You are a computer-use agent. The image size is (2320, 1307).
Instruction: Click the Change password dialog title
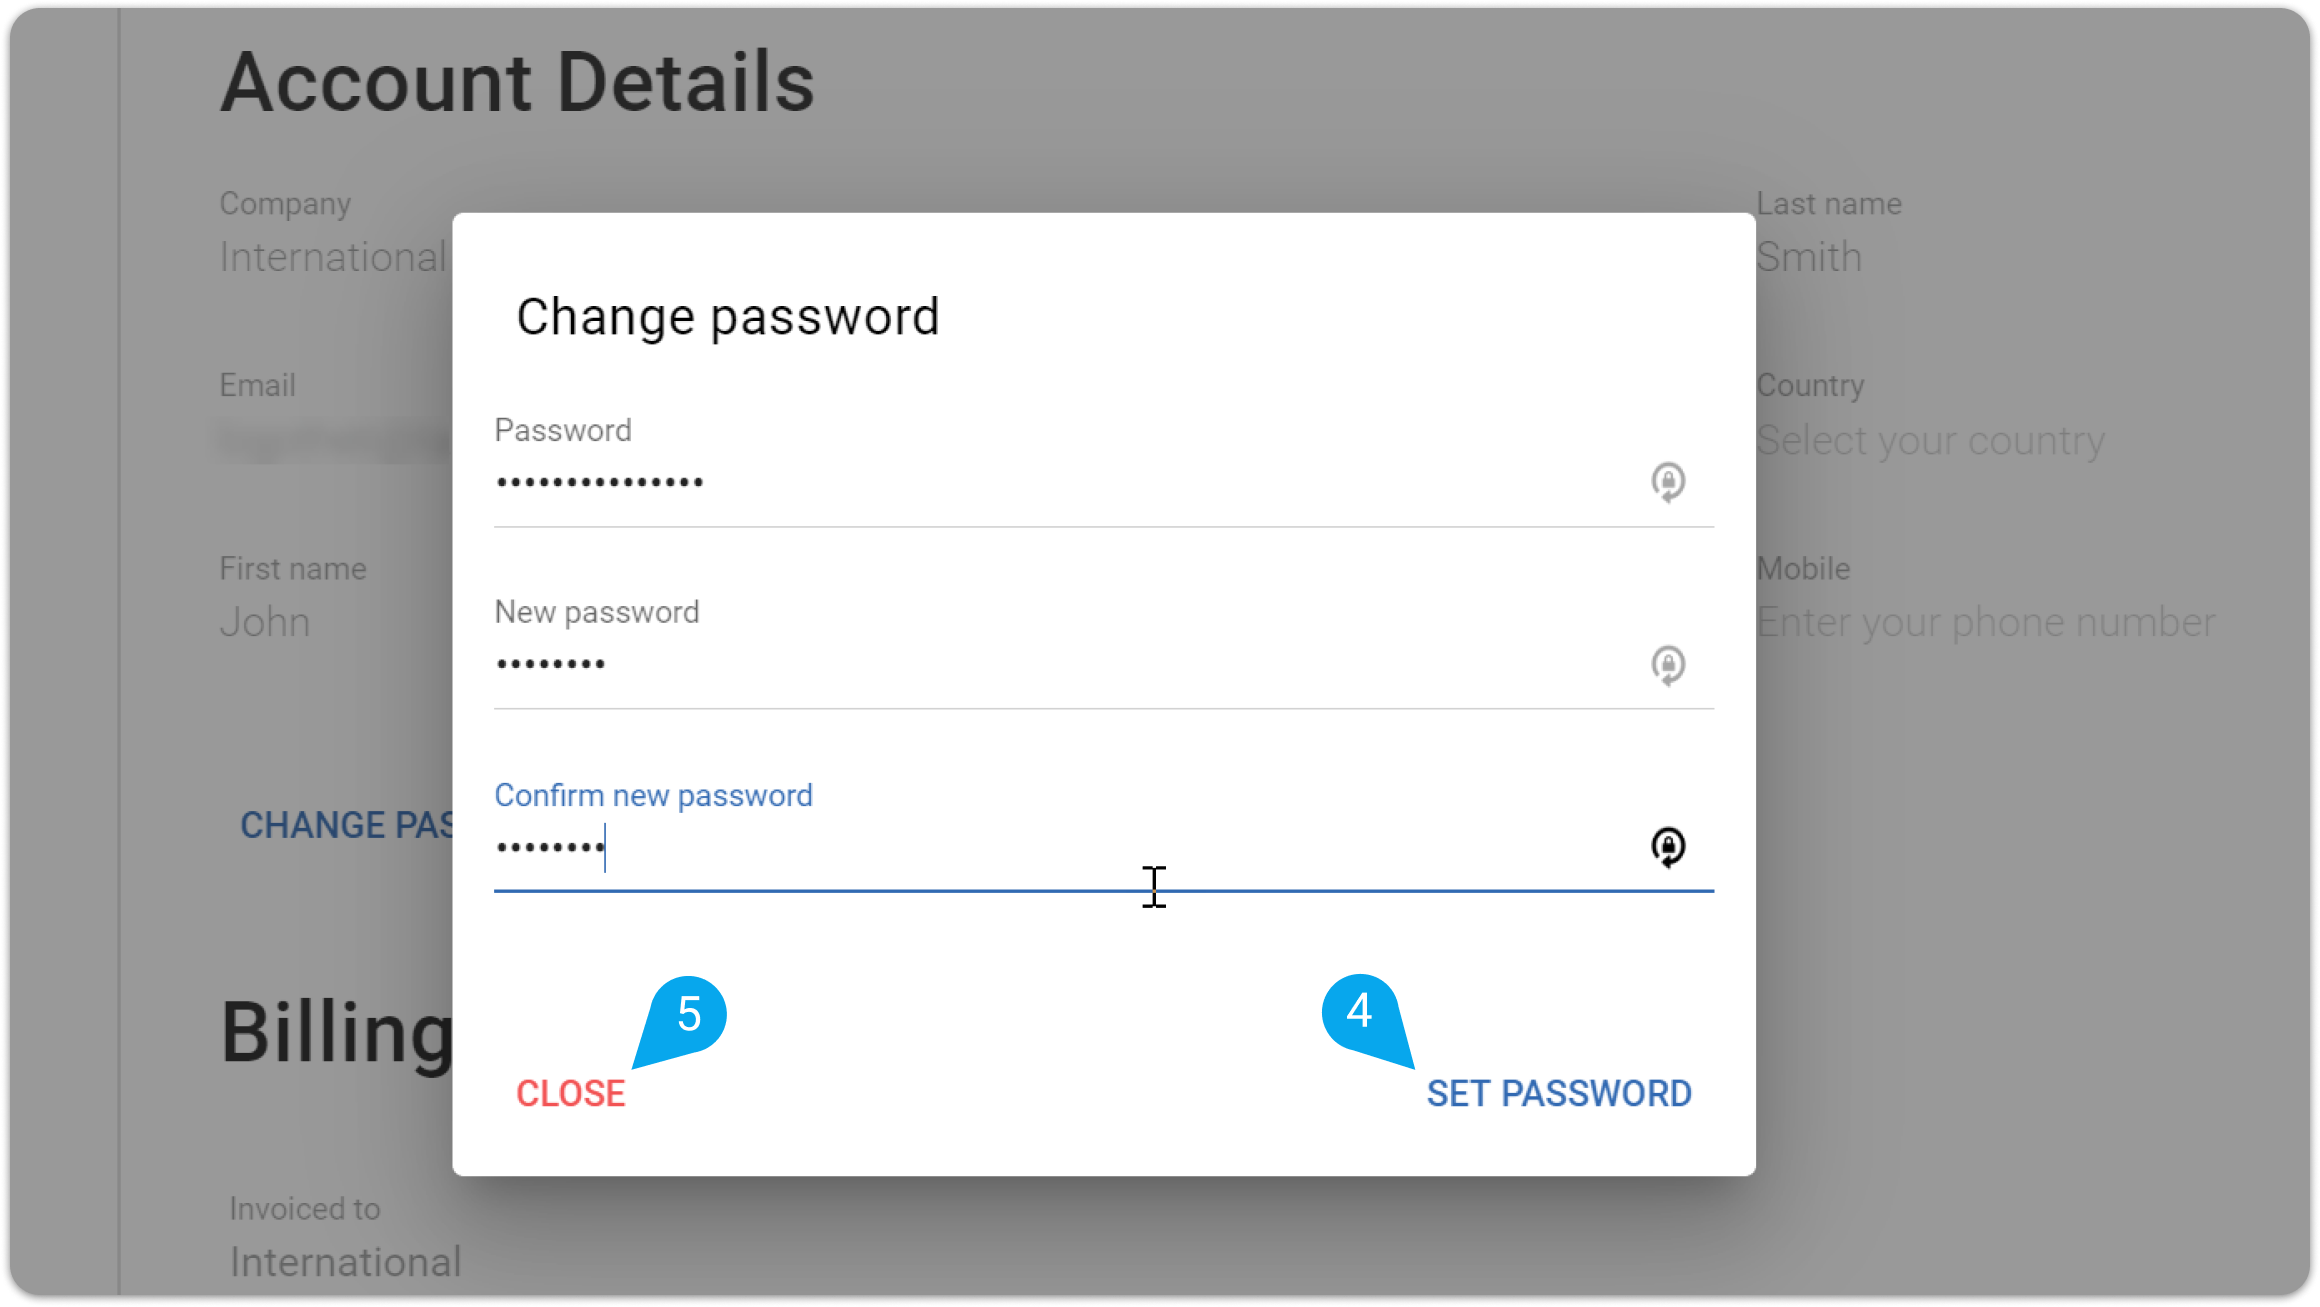tap(727, 317)
